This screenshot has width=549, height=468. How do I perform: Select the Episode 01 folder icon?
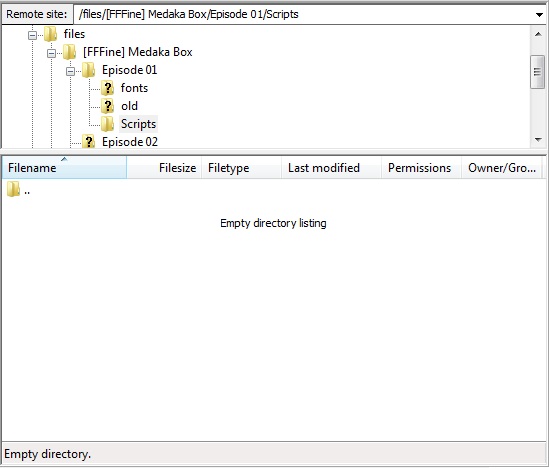[88, 70]
